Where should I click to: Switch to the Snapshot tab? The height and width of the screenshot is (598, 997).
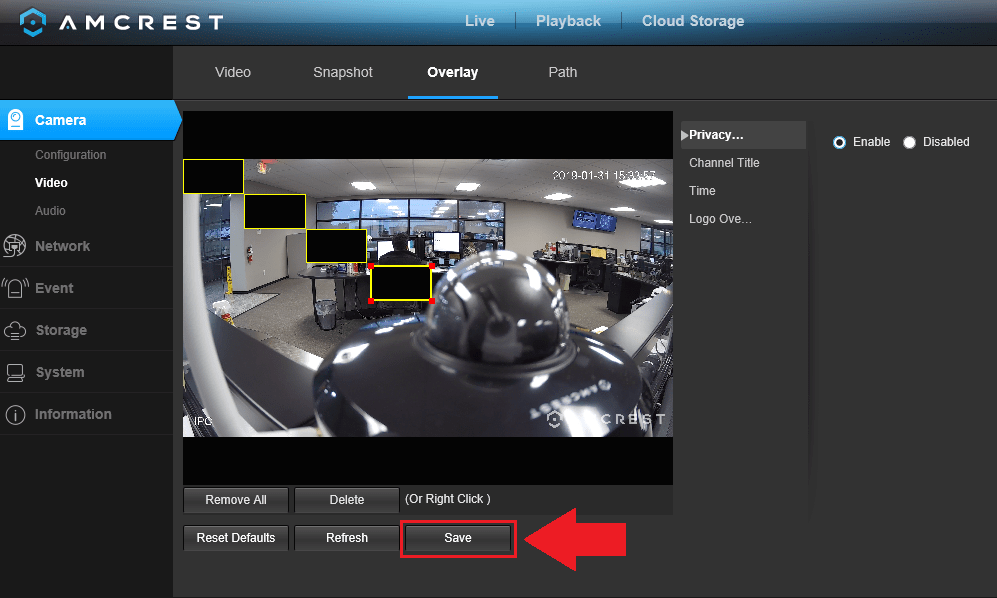[x=342, y=72]
